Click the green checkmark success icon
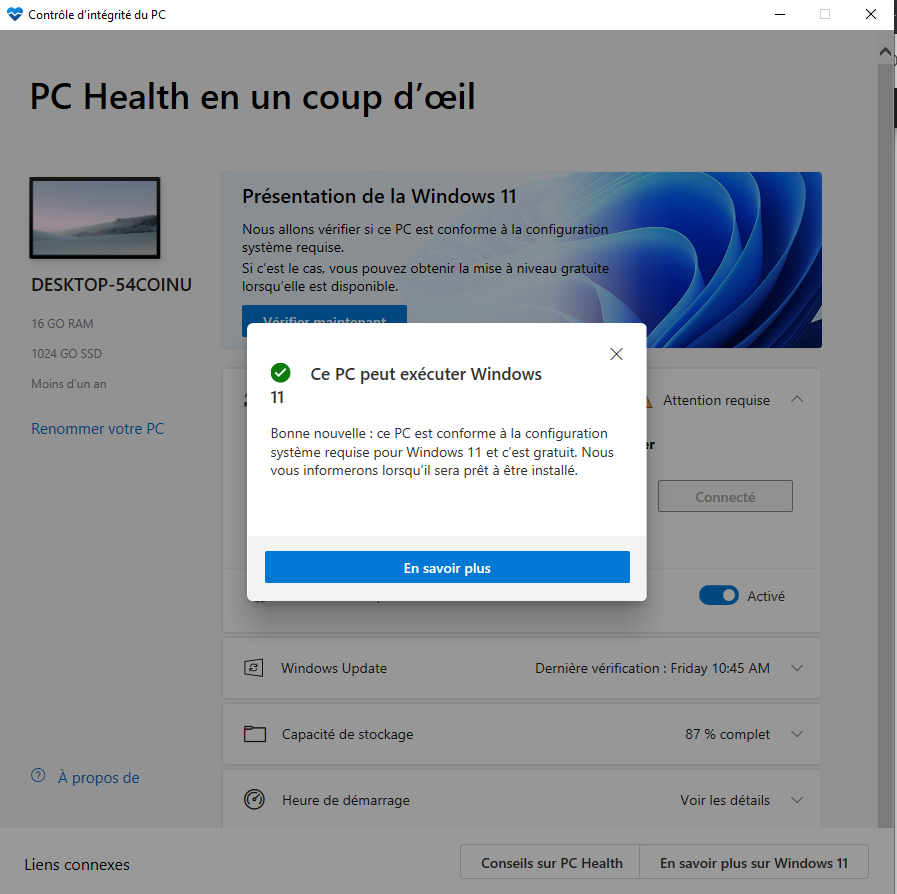897x894 pixels. pos(280,373)
